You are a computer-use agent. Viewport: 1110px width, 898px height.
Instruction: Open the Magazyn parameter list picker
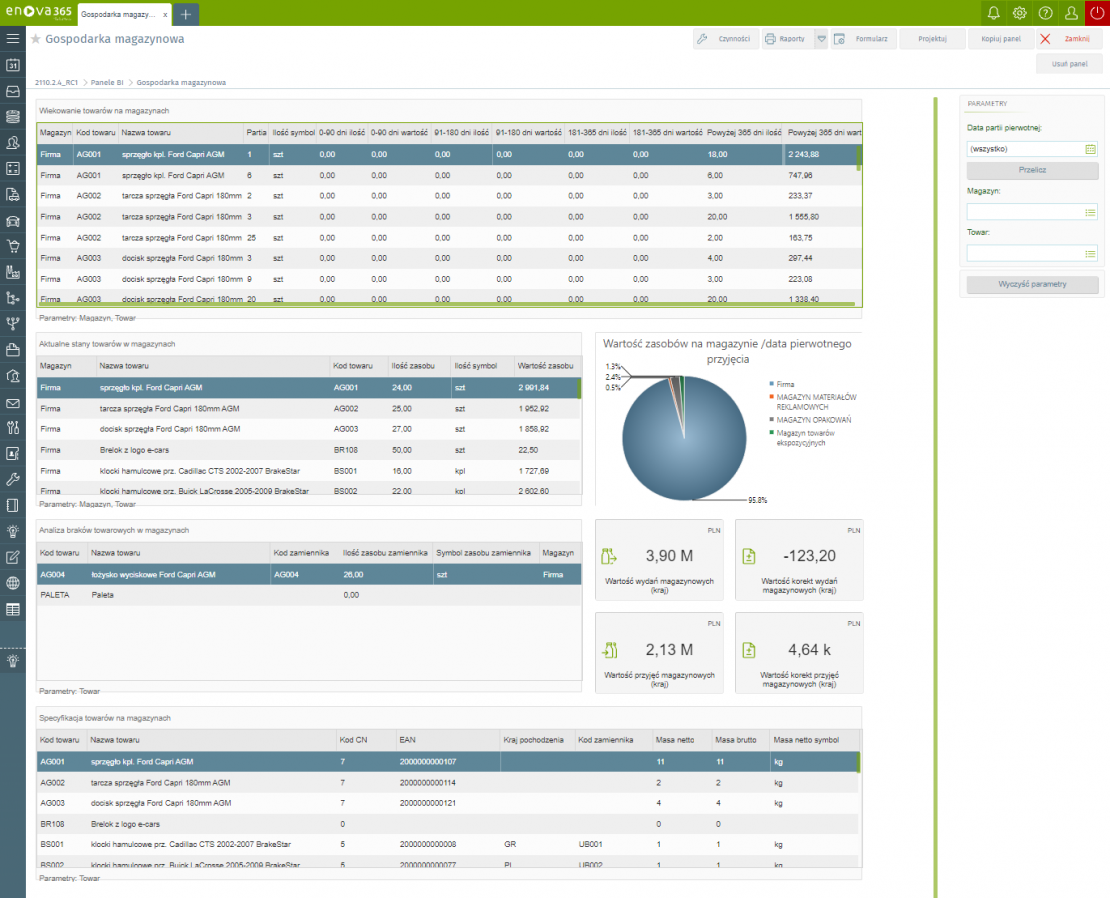(1091, 212)
